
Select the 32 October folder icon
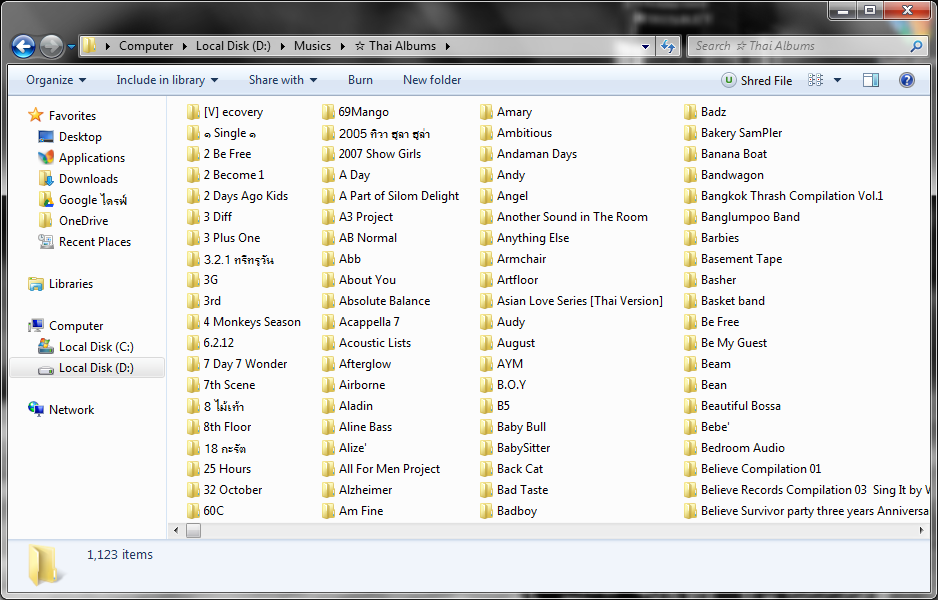tap(193, 490)
